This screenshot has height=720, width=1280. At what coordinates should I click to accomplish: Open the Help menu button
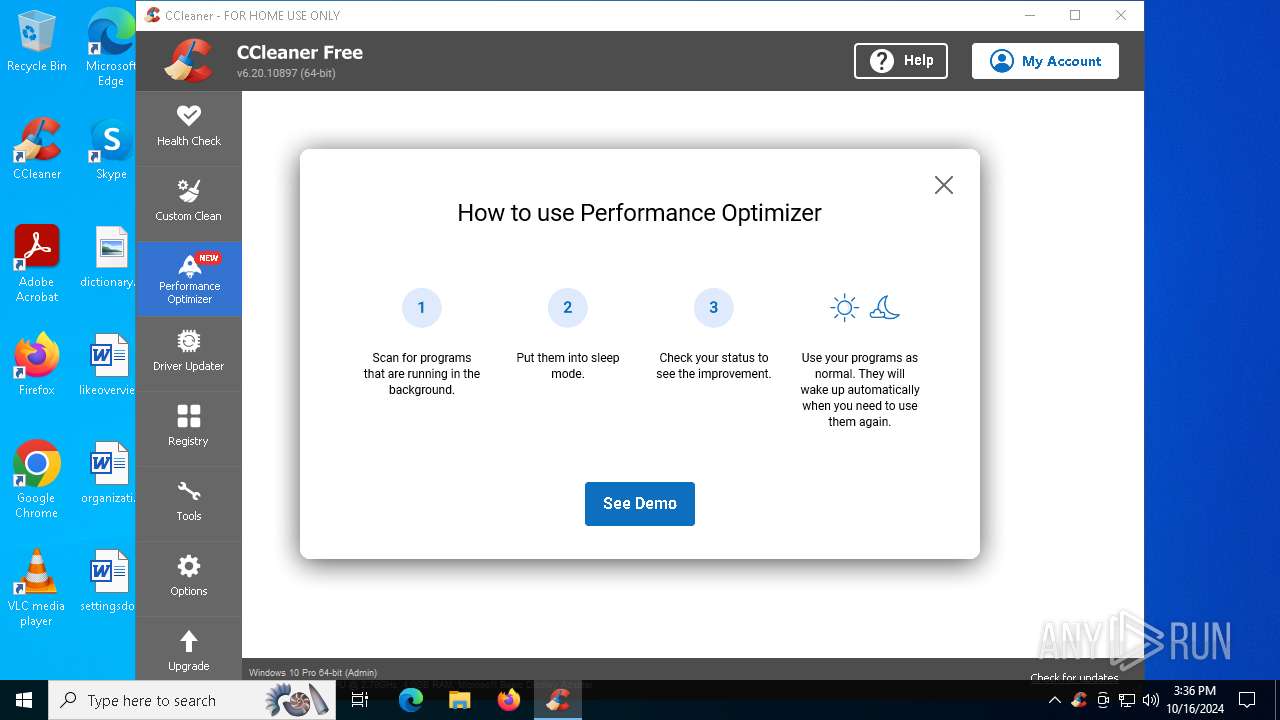tap(901, 61)
